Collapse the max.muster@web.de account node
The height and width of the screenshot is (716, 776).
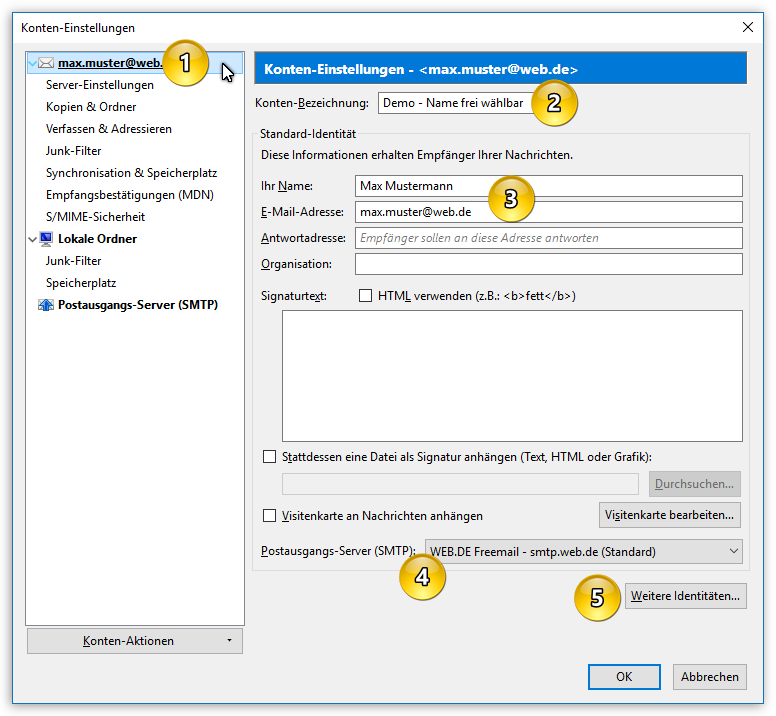[33, 63]
